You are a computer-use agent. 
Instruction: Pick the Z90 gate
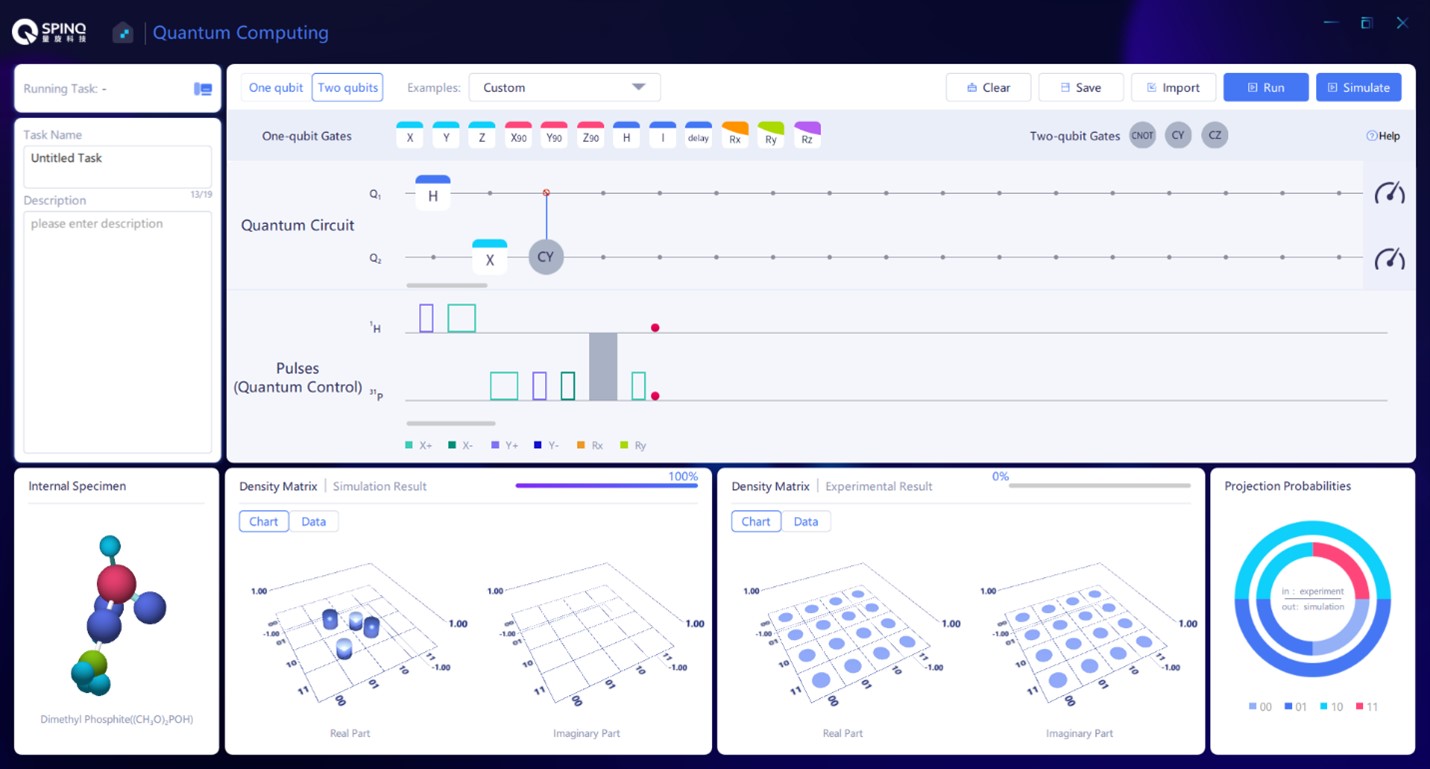click(590, 135)
